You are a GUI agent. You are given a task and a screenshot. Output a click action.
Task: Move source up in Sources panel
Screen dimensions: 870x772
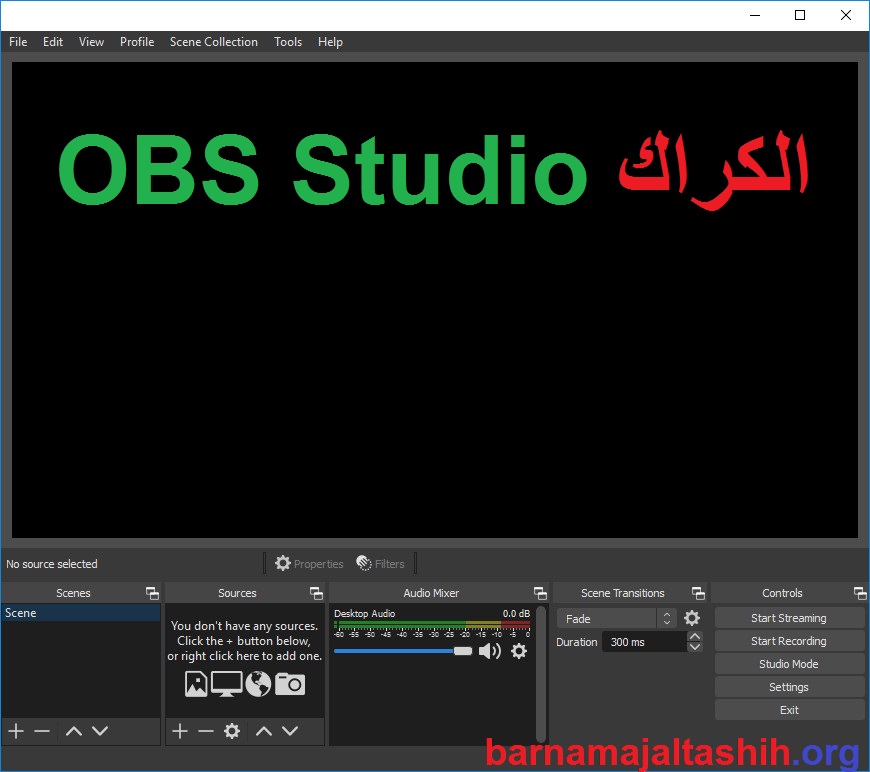click(264, 731)
